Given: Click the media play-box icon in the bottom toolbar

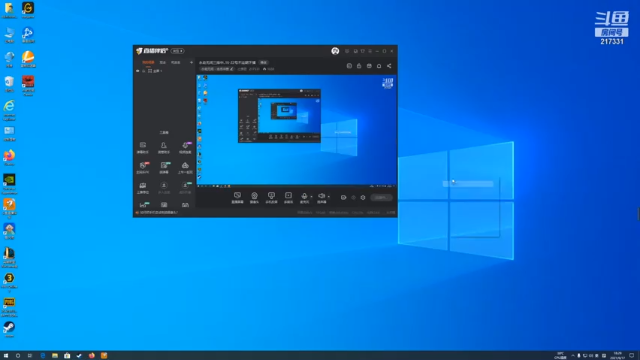Looking at the screenshot, I should point(288,196).
